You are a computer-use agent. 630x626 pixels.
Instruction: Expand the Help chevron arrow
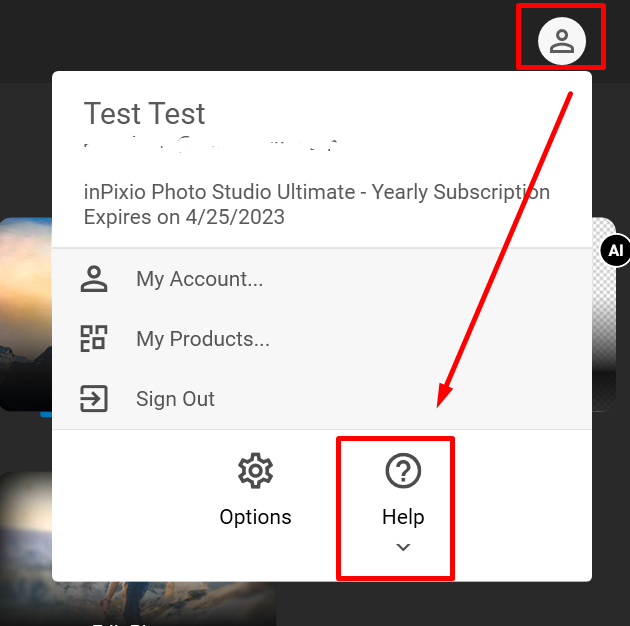coord(403,547)
